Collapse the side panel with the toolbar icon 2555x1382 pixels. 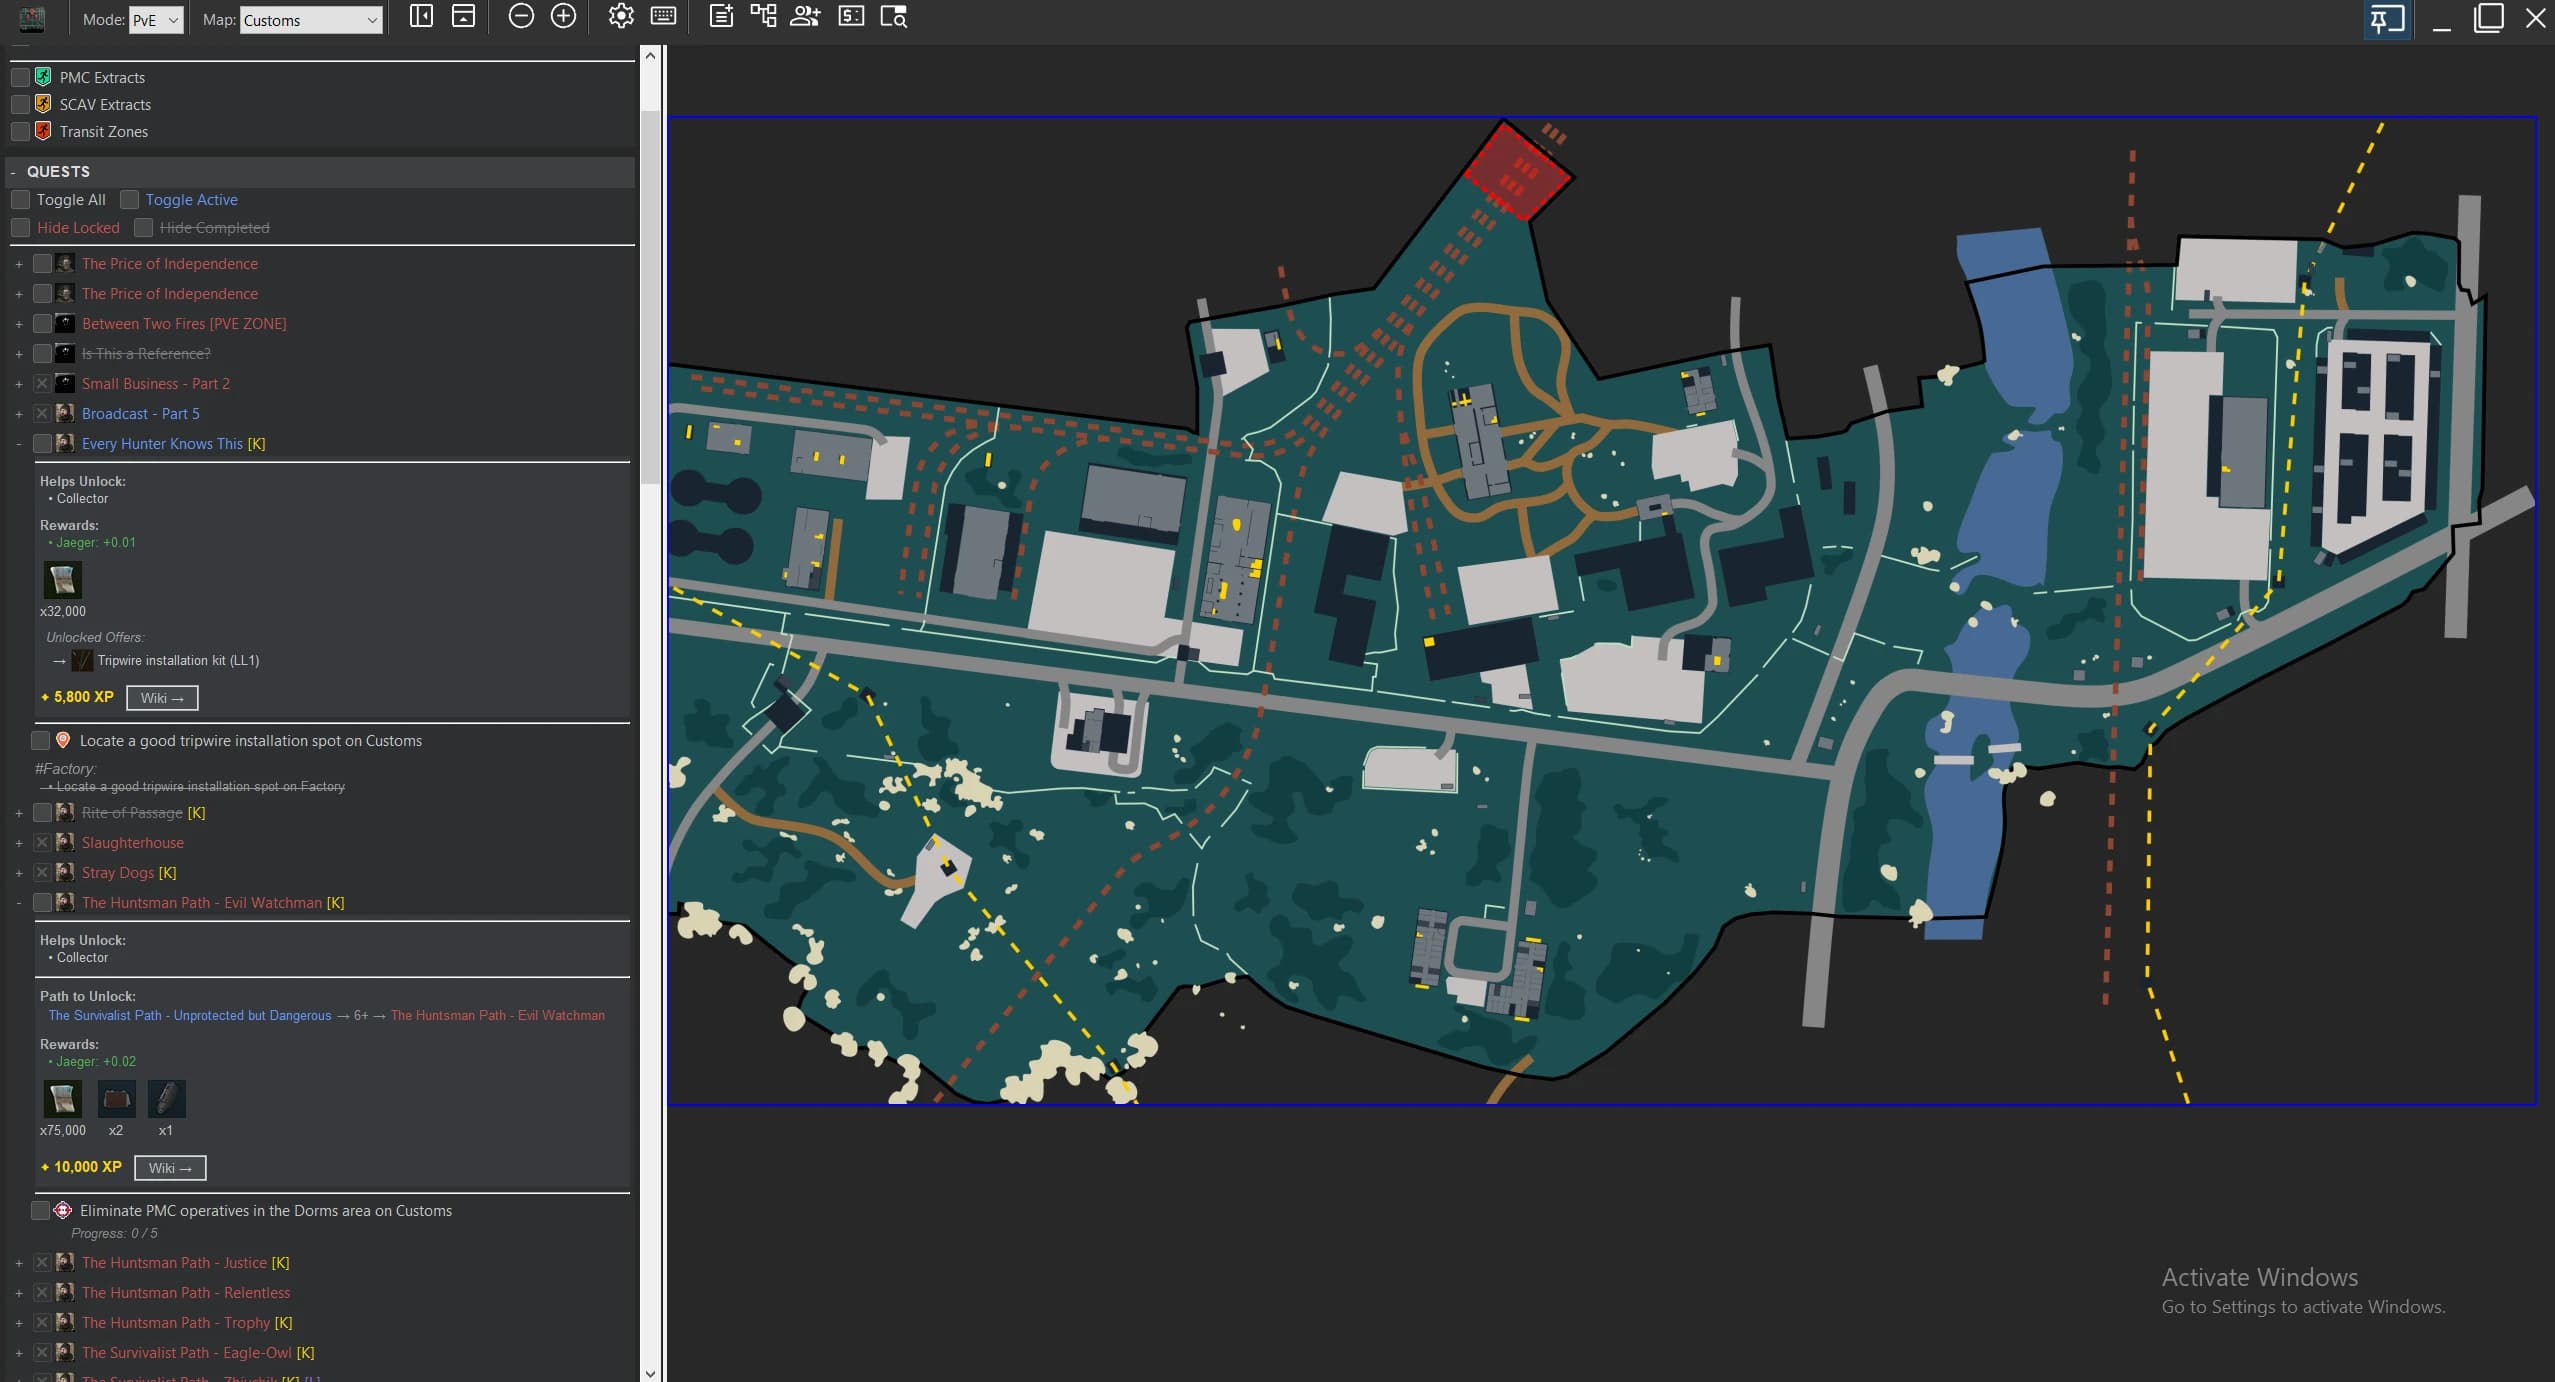pyautogui.click(x=421, y=16)
